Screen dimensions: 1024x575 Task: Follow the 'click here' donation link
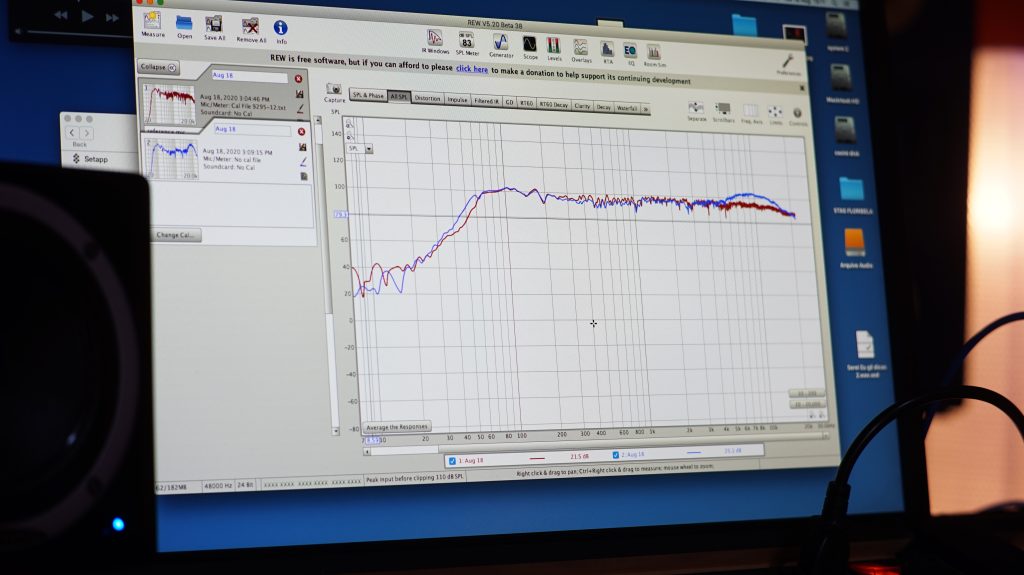point(472,69)
